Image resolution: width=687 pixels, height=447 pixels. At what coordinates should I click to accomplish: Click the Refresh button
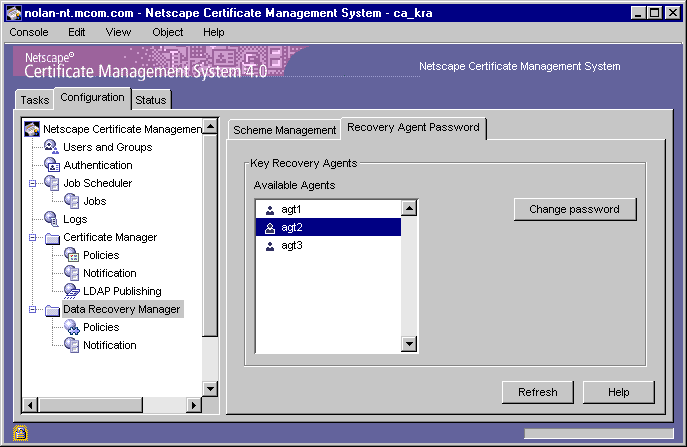(x=538, y=392)
